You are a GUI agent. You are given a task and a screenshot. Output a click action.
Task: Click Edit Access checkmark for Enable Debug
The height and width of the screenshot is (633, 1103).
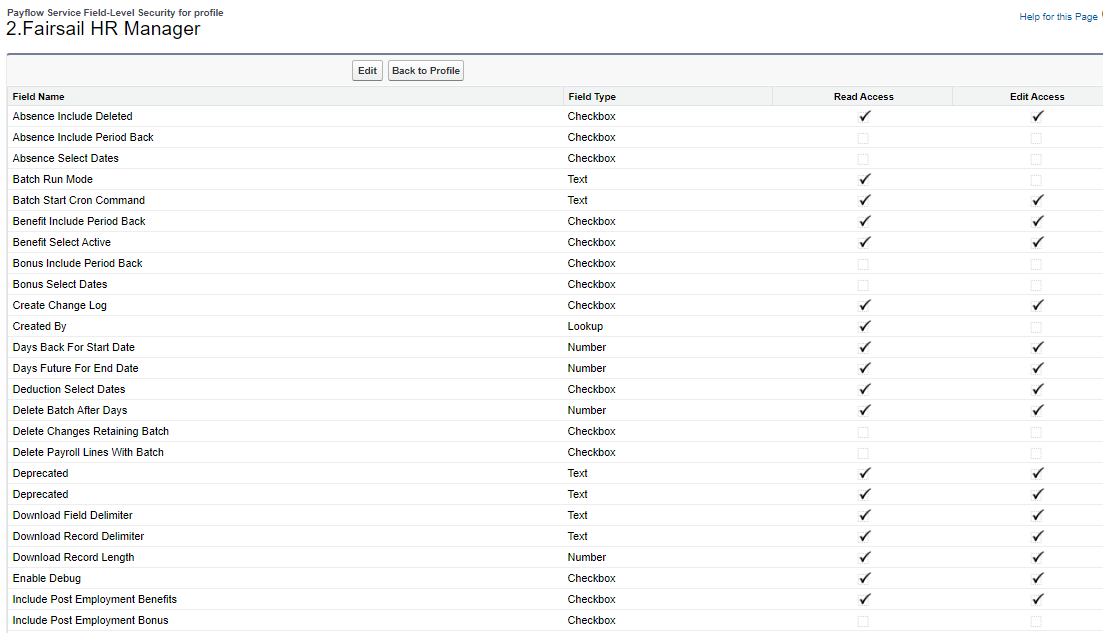[1037, 579]
